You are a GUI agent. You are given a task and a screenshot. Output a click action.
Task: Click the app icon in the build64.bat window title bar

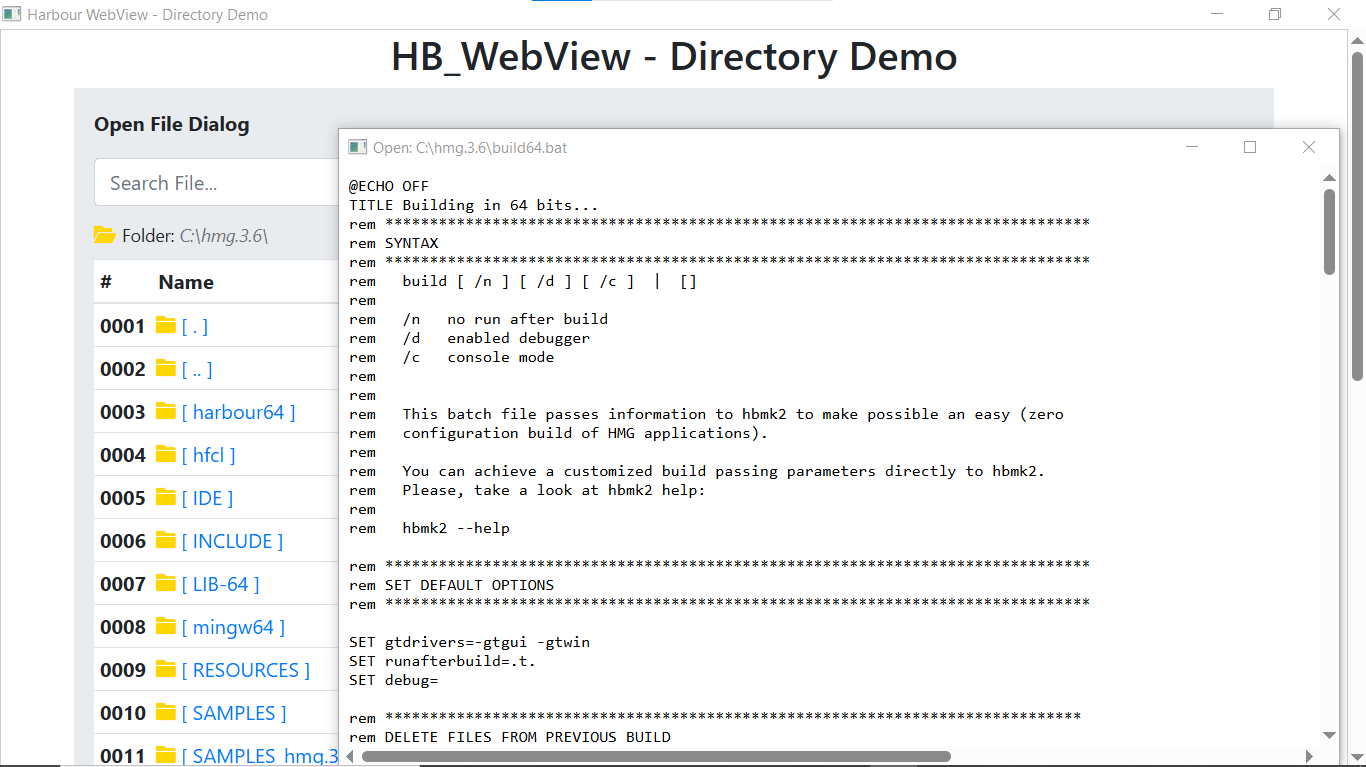point(357,146)
